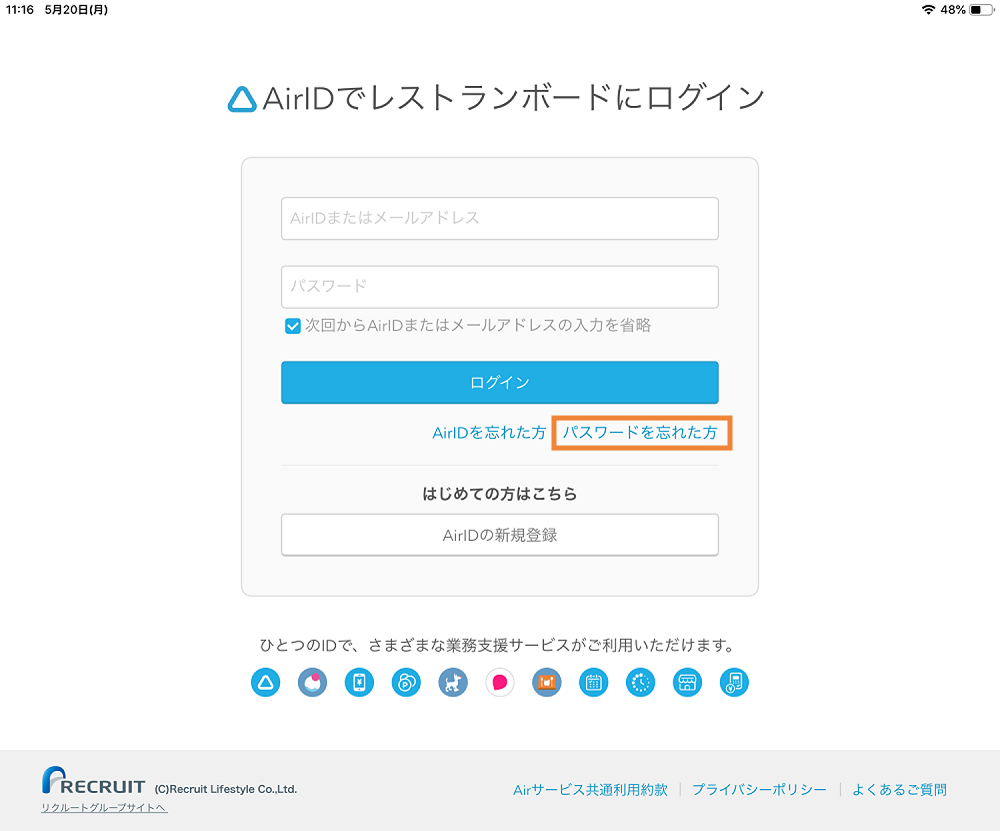
Task: Click the pink dot bubble service icon
Action: [x=312, y=682]
